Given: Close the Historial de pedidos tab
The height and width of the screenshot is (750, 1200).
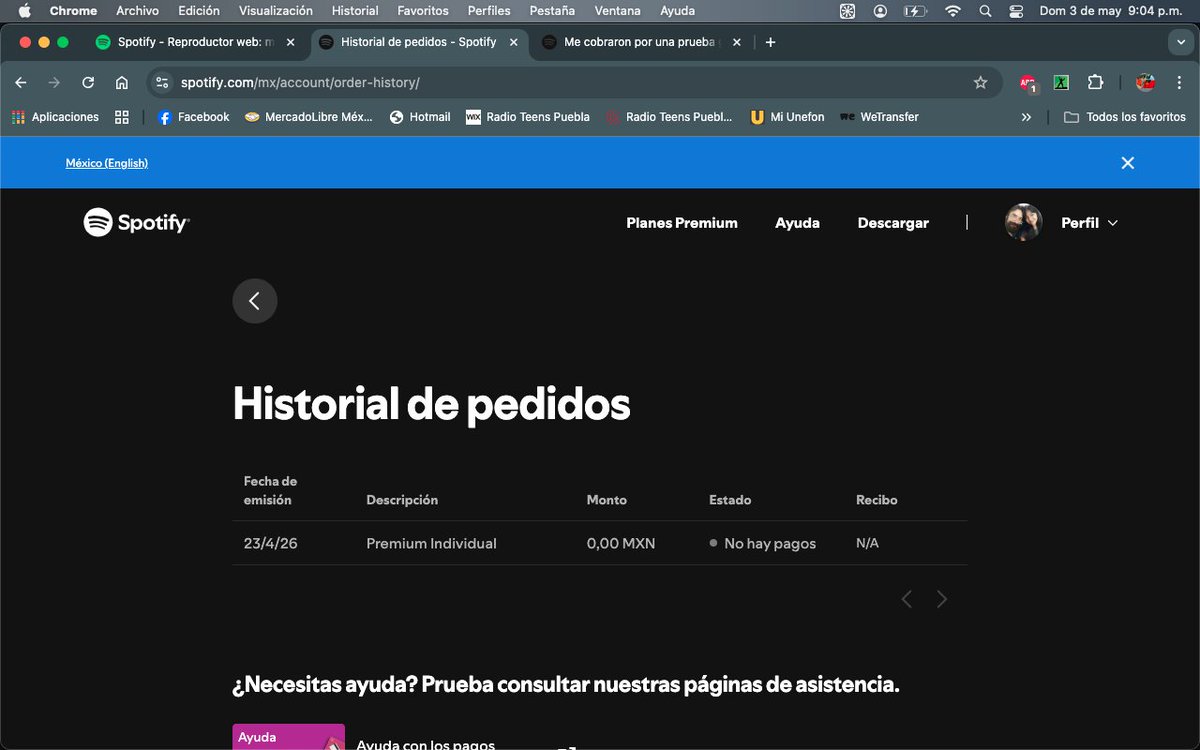Looking at the screenshot, I should point(514,42).
